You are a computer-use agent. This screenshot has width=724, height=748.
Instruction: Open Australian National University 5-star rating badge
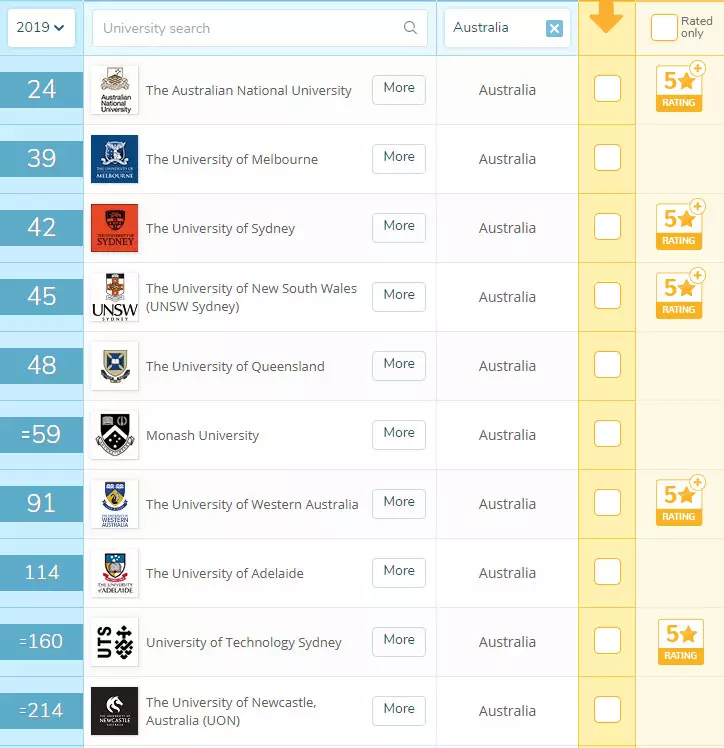point(680,88)
